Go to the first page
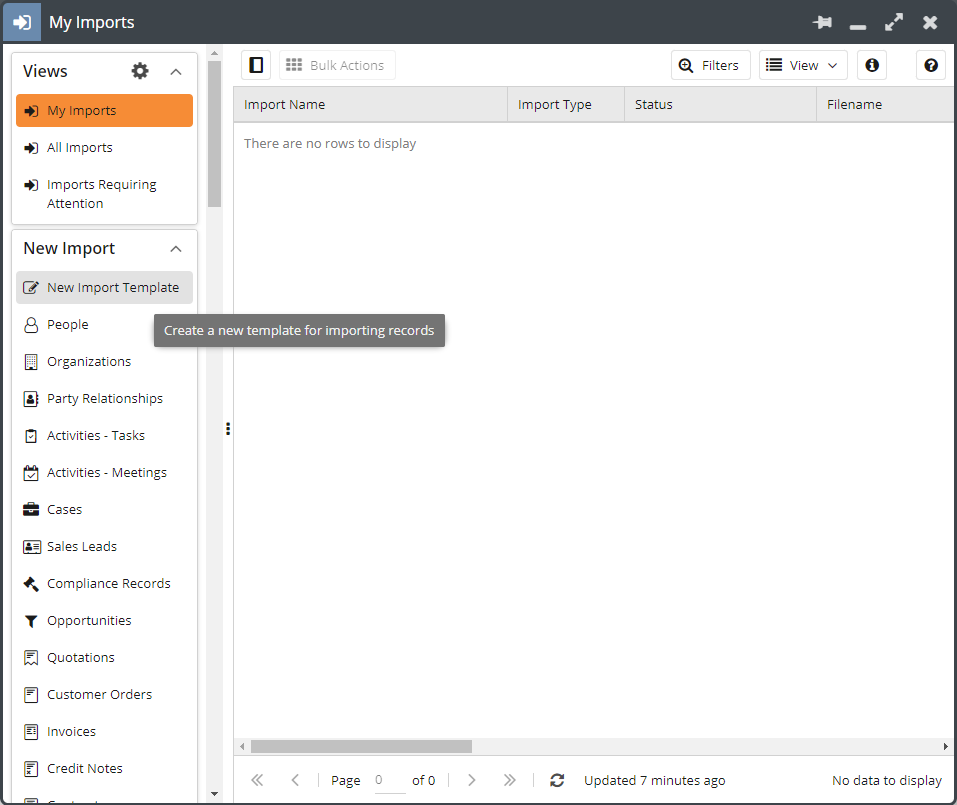The width and height of the screenshot is (957, 805). pyautogui.click(x=257, y=780)
